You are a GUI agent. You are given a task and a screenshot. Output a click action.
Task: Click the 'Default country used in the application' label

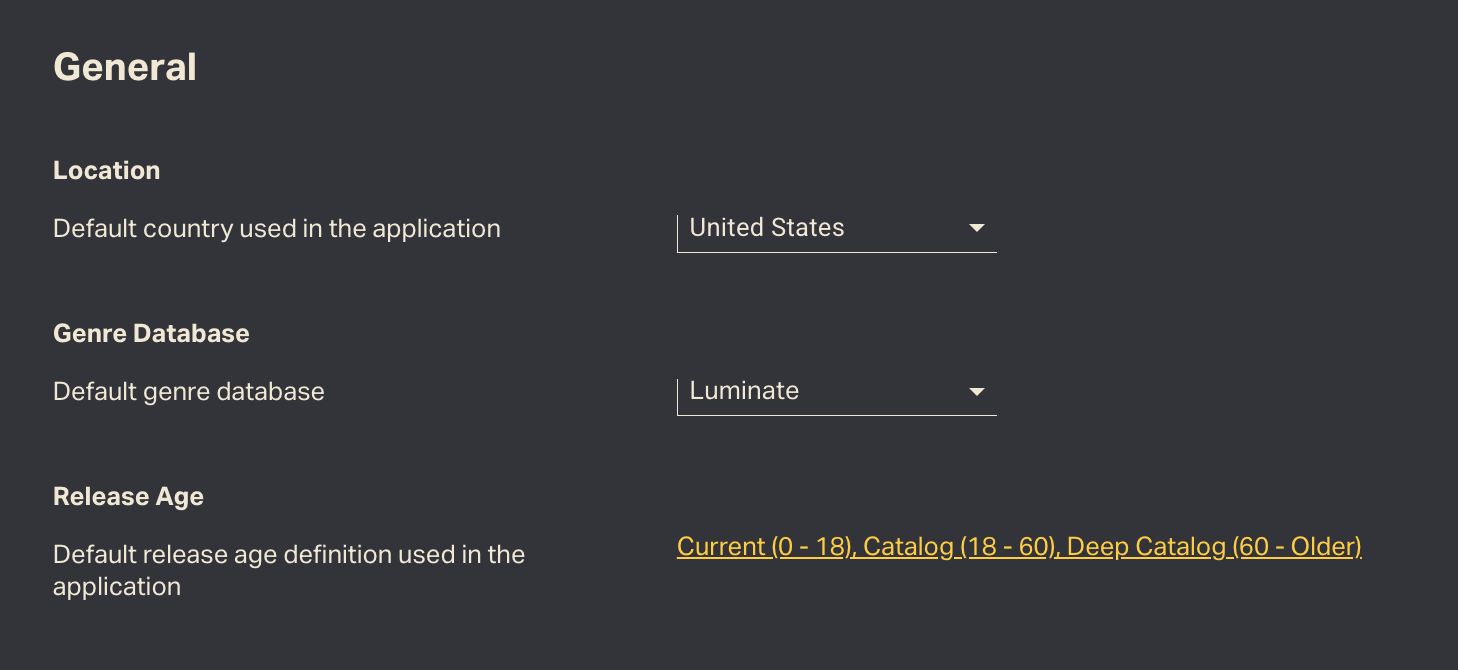point(277,229)
